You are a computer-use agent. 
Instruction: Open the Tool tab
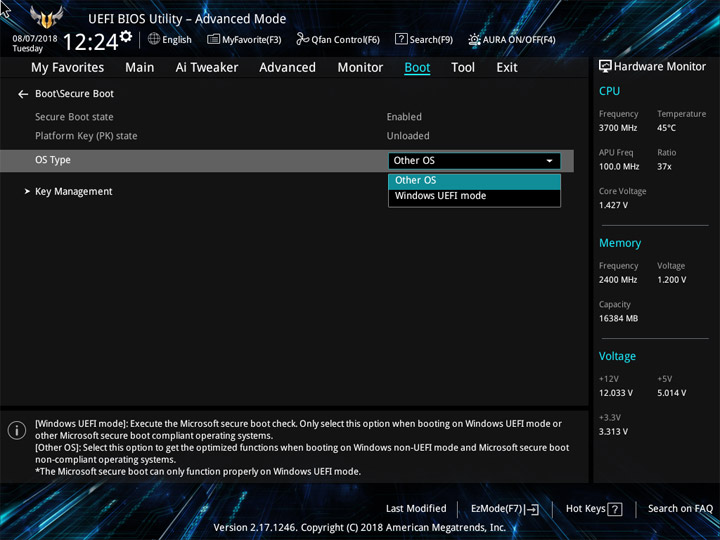(x=463, y=68)
